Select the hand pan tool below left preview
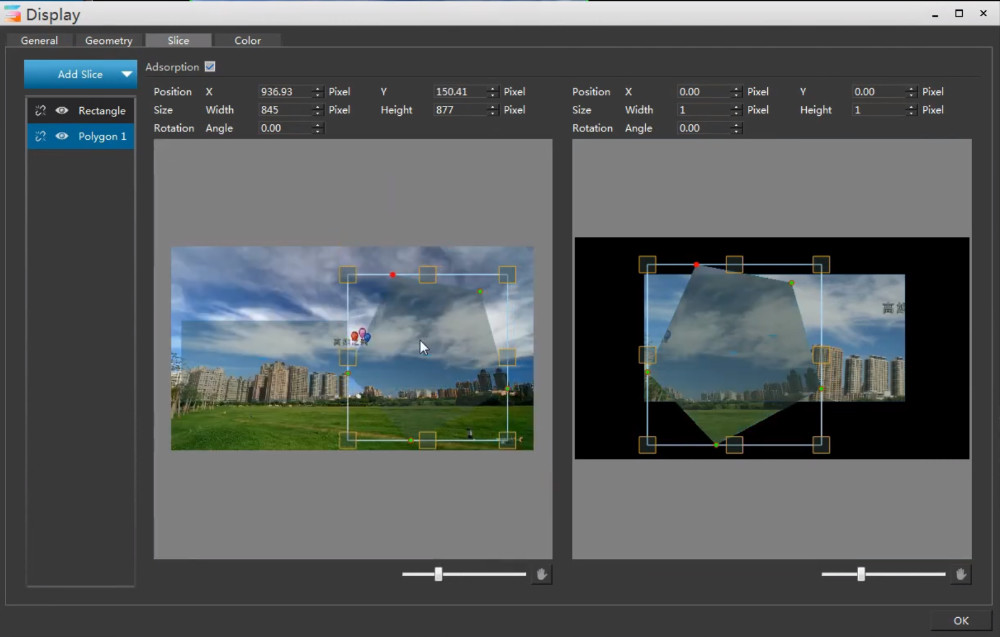 coord(541,574)
